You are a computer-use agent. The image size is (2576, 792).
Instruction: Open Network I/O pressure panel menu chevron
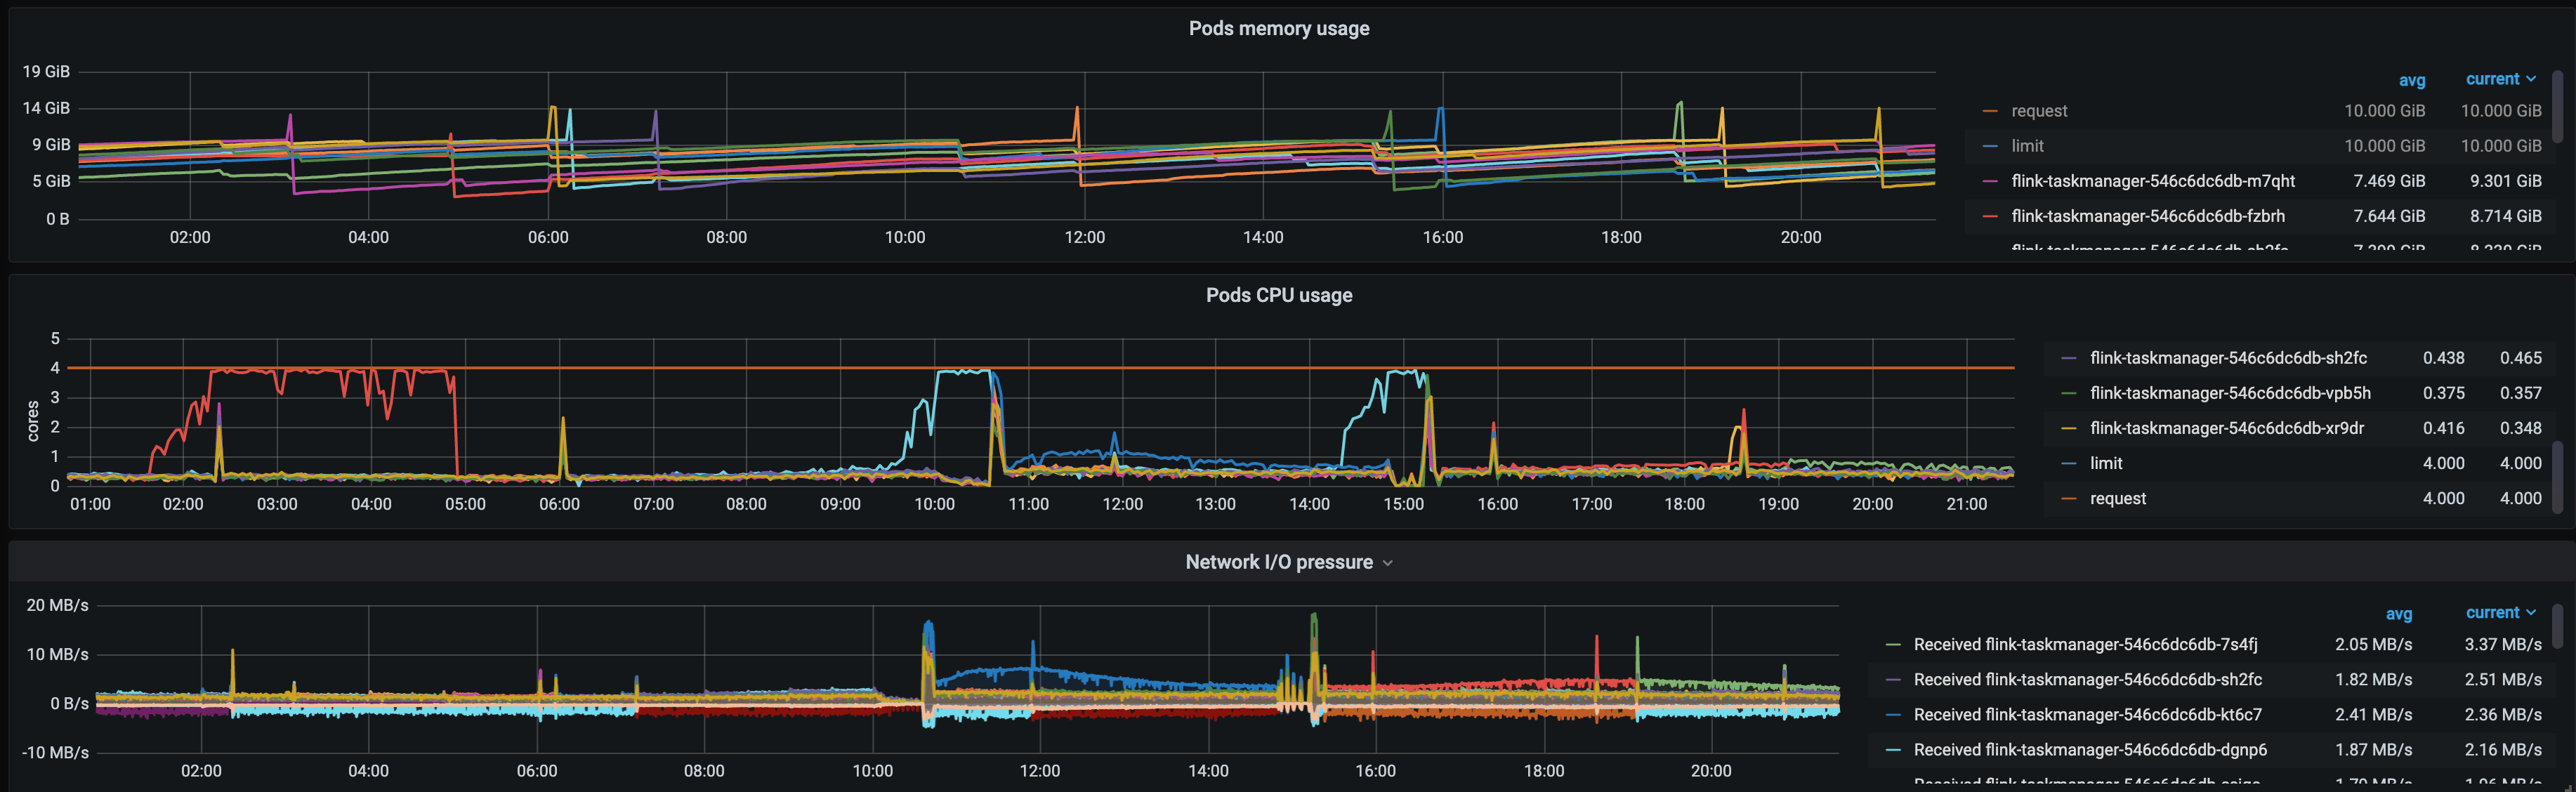point(1388,563)
